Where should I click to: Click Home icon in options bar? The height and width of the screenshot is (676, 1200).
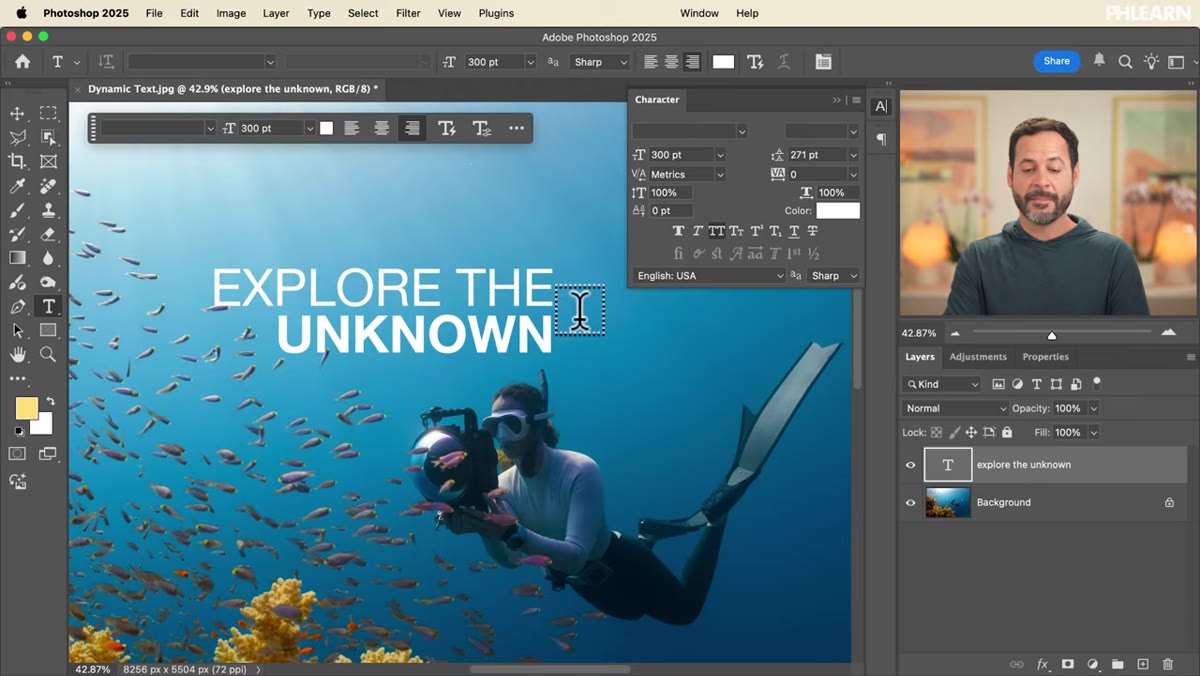tap(22, 62)
